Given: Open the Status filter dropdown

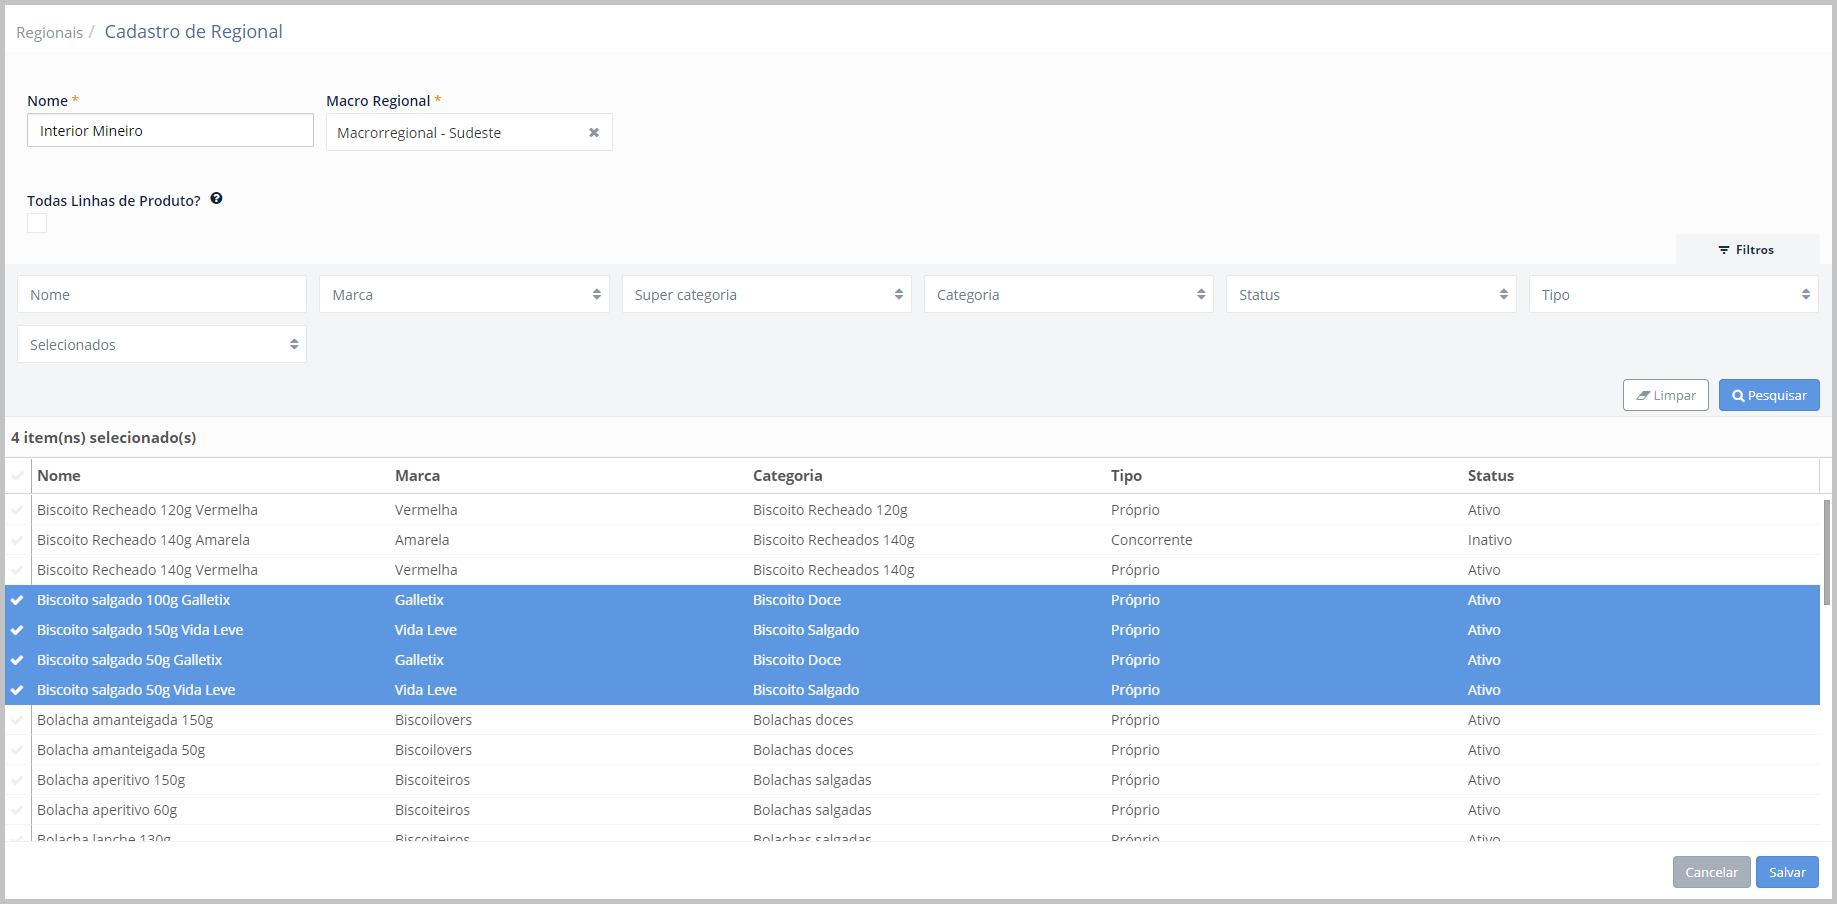Looking at the screenshot, I should click(1371, 295).
